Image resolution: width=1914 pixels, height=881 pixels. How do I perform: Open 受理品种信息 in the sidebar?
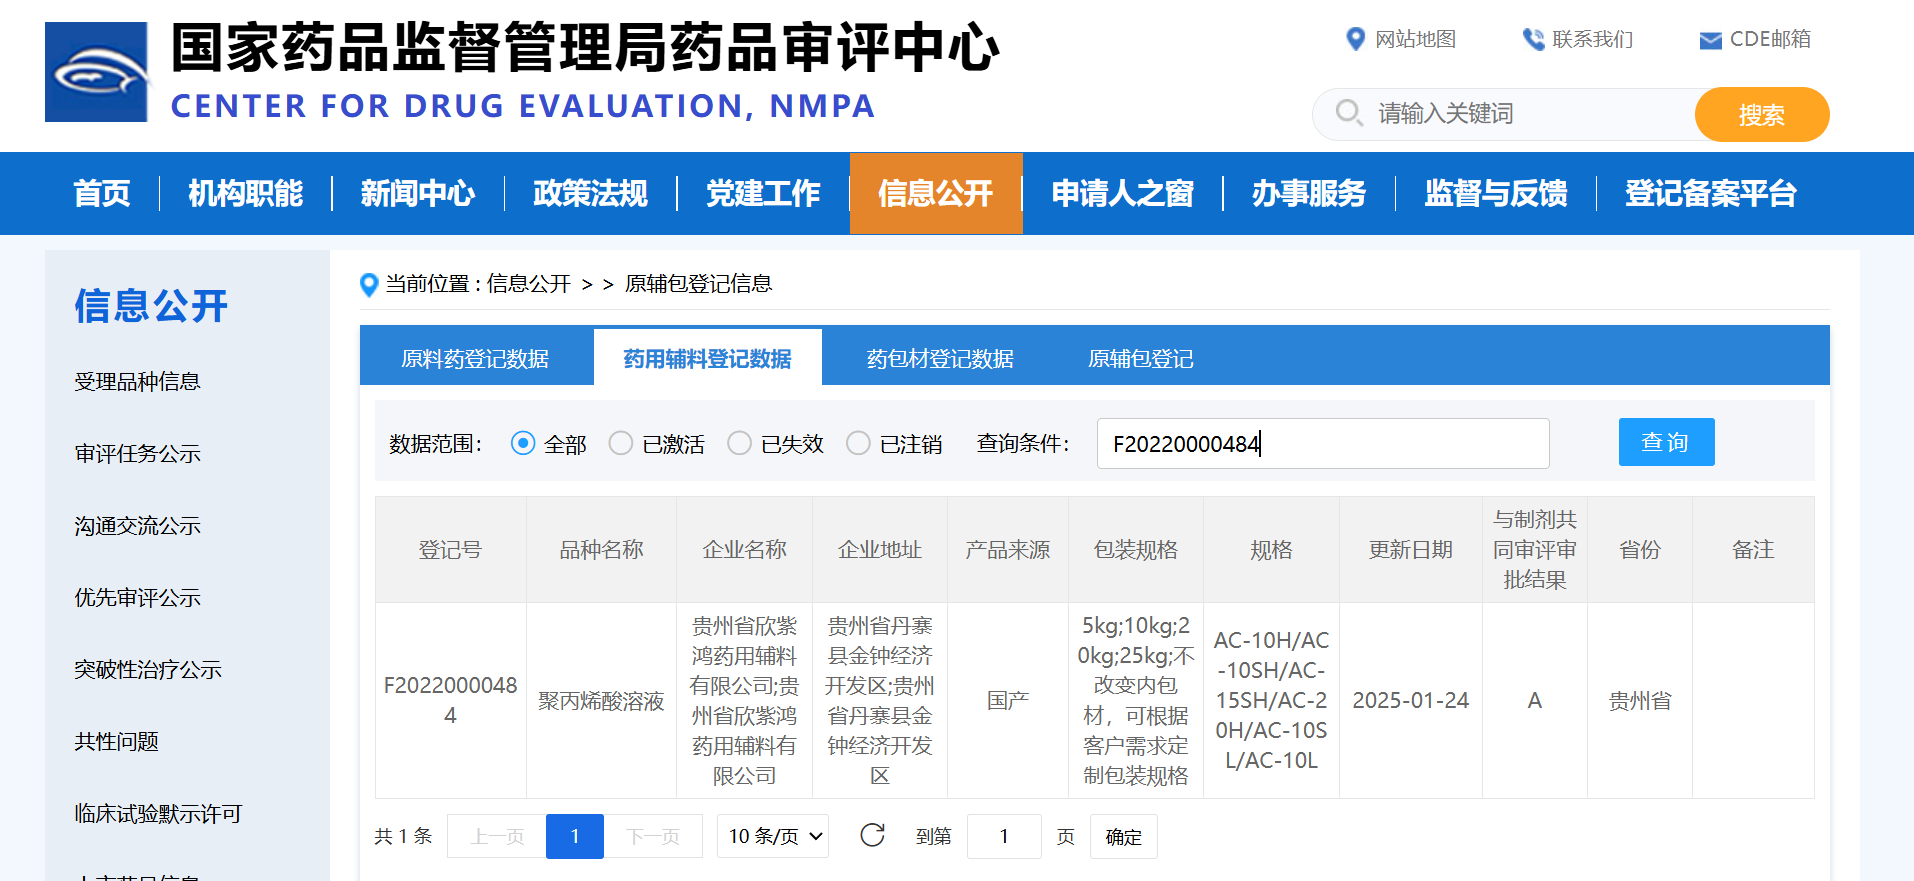click(137, 381)
